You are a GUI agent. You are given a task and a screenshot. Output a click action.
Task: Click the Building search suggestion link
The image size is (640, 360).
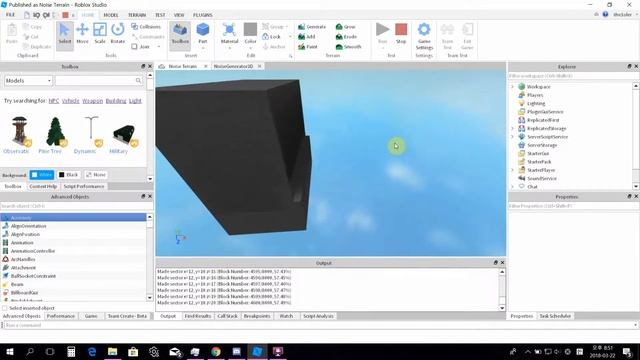(x=116, y=101)
